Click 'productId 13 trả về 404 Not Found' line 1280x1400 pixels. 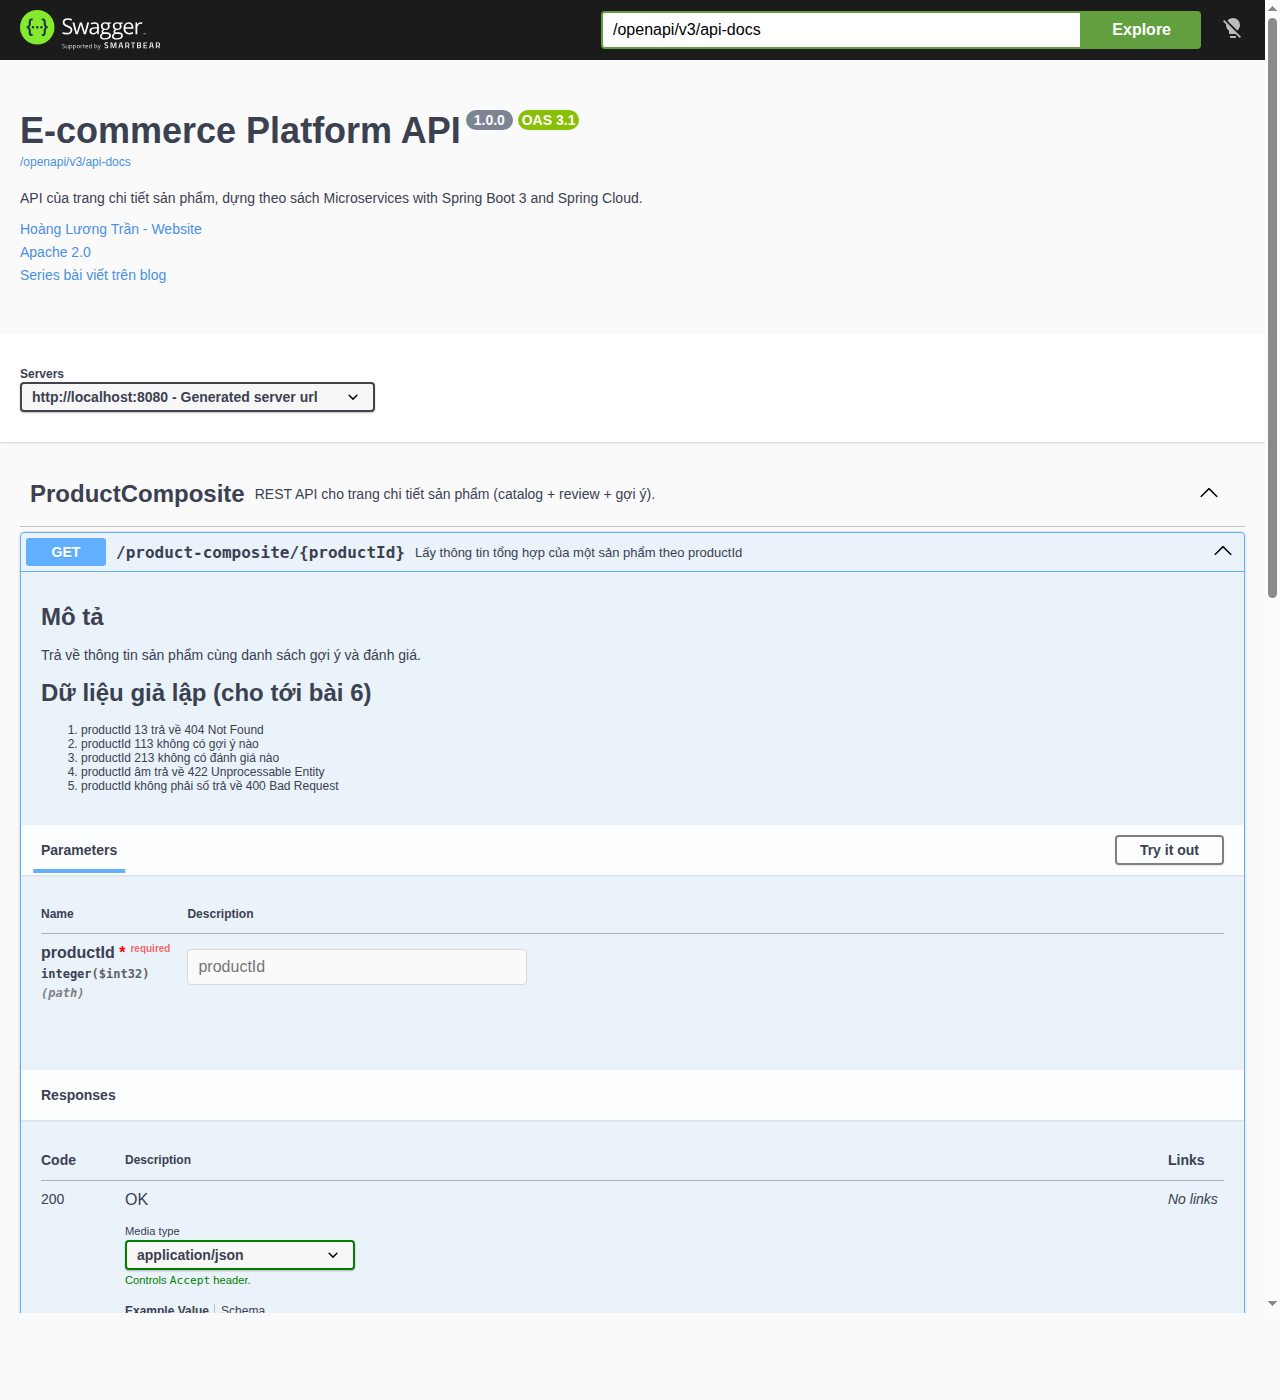pos(172,730)
